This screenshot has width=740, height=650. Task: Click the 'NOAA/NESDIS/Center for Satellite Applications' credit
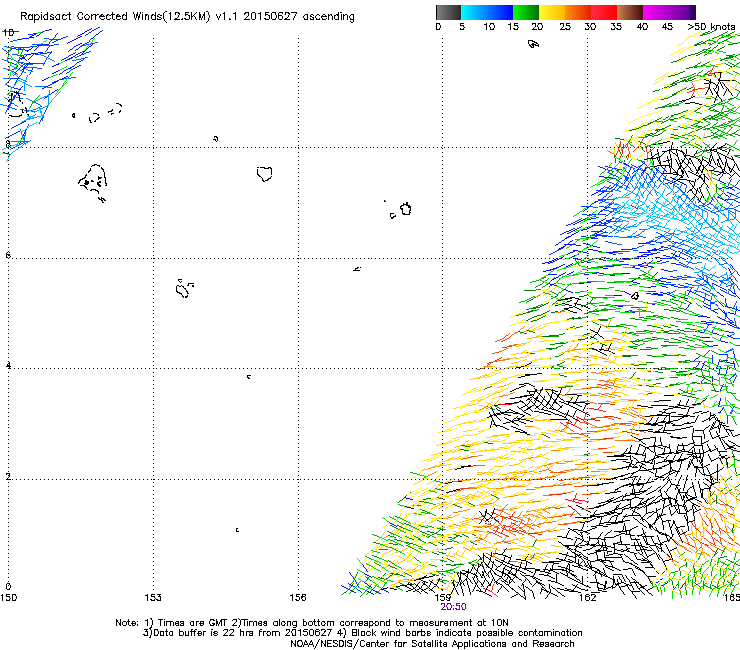(x=432, y=644)
